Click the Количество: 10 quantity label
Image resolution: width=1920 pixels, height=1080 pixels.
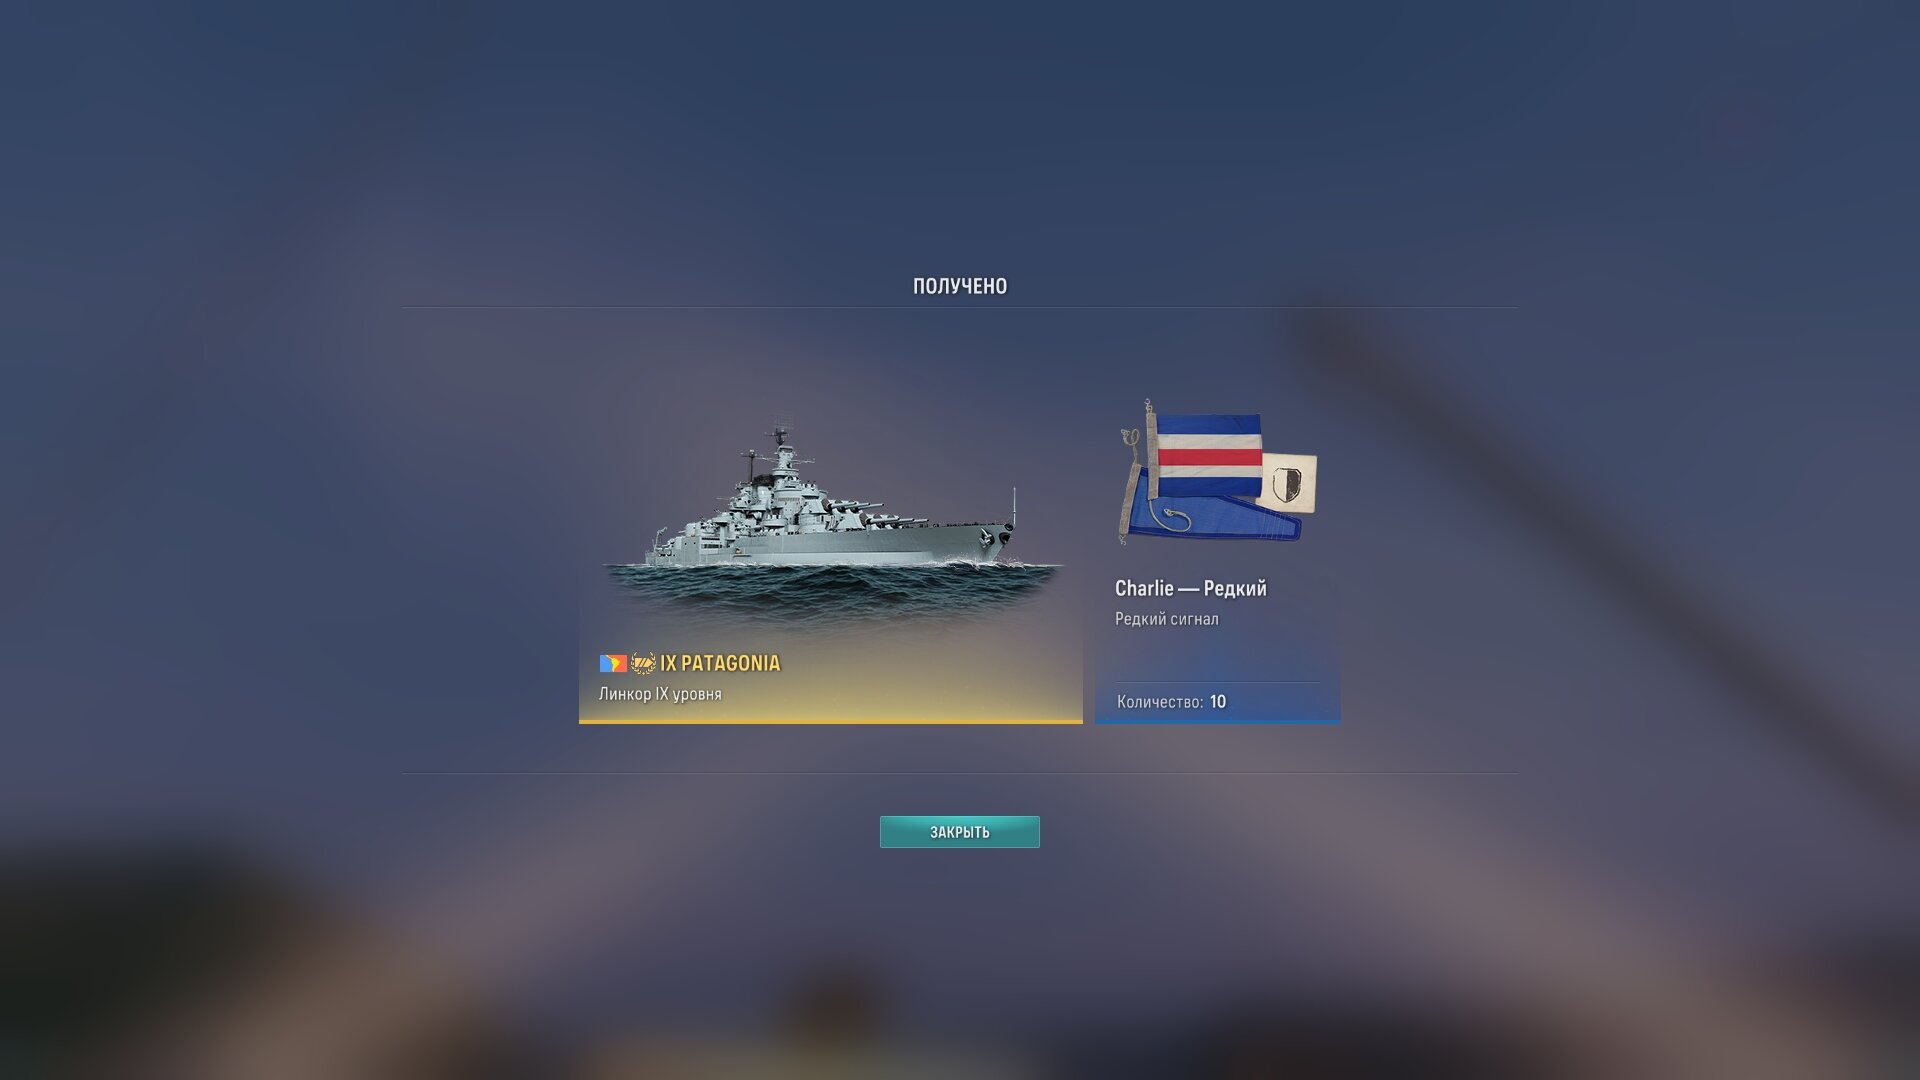coord(1171,702)
